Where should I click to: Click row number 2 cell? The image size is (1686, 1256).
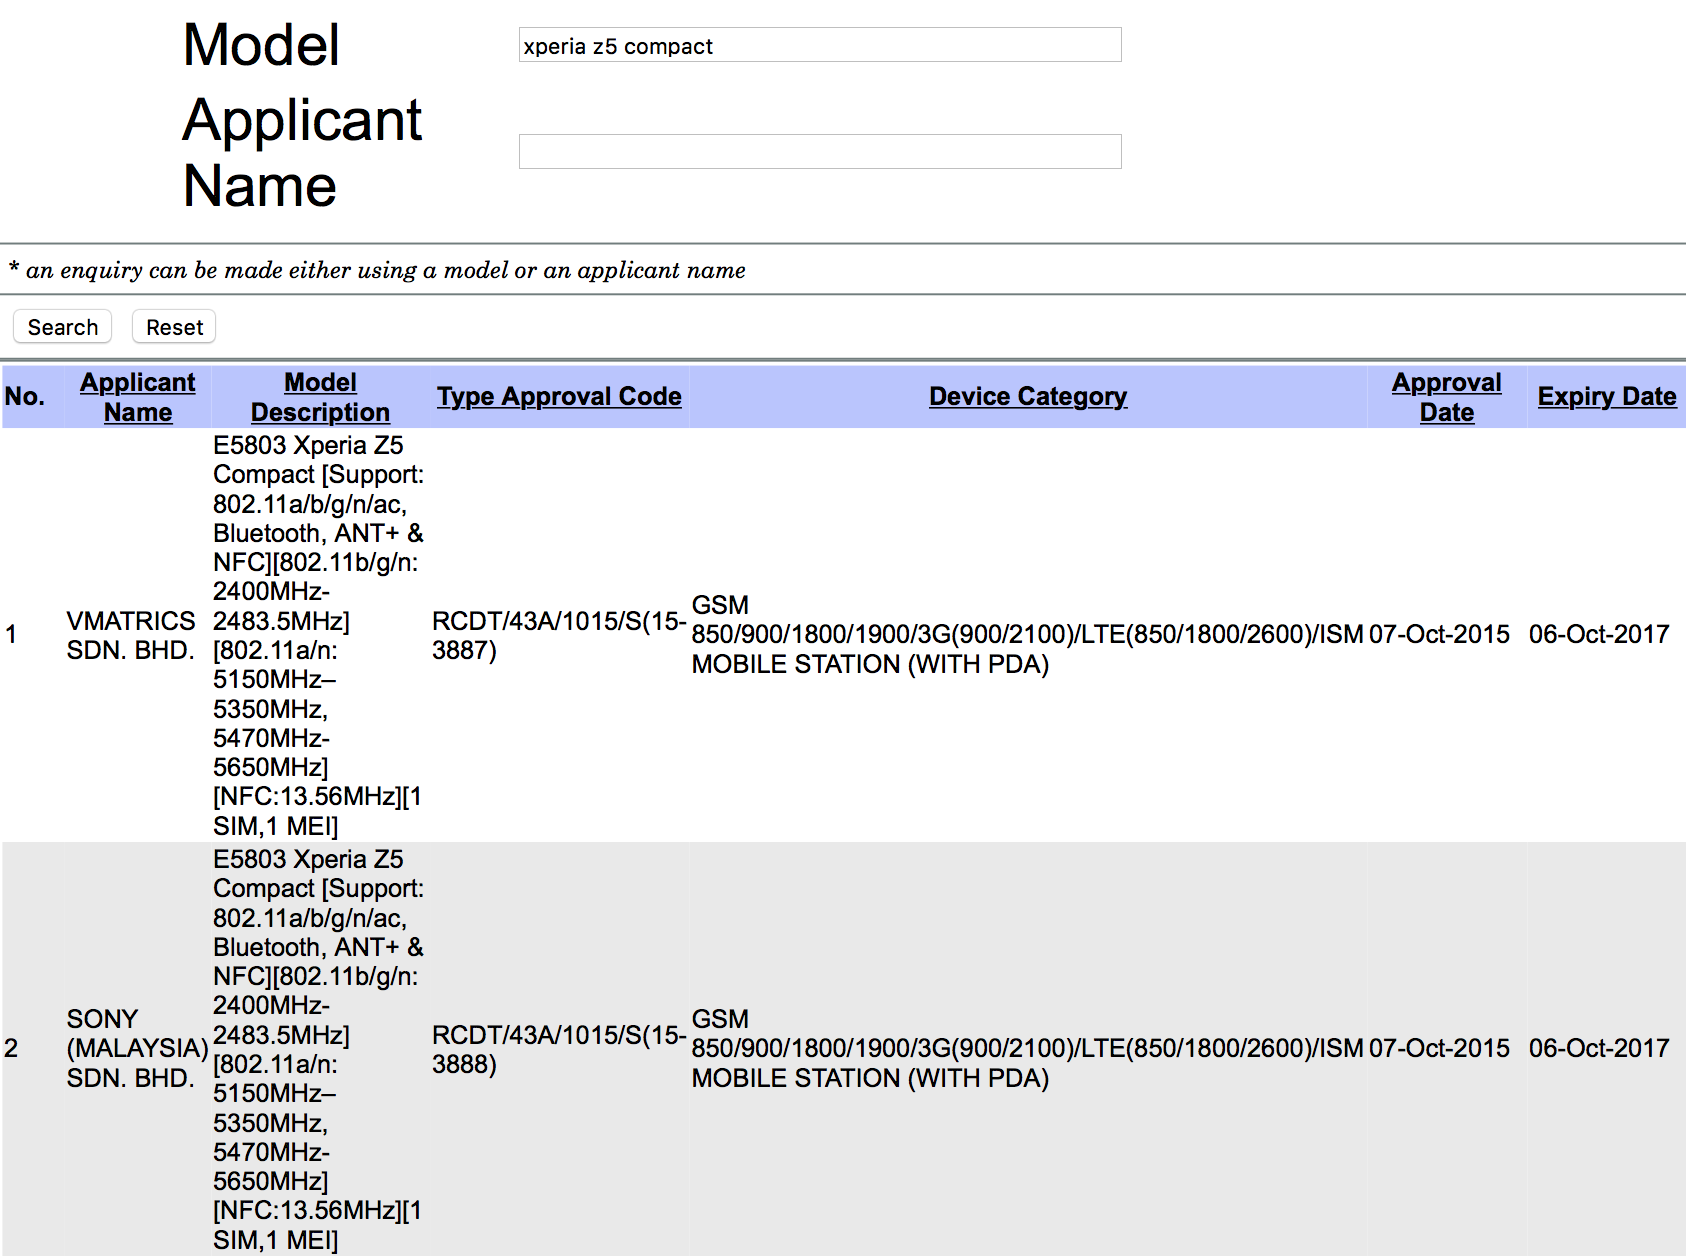click(x=11, y=1048)
